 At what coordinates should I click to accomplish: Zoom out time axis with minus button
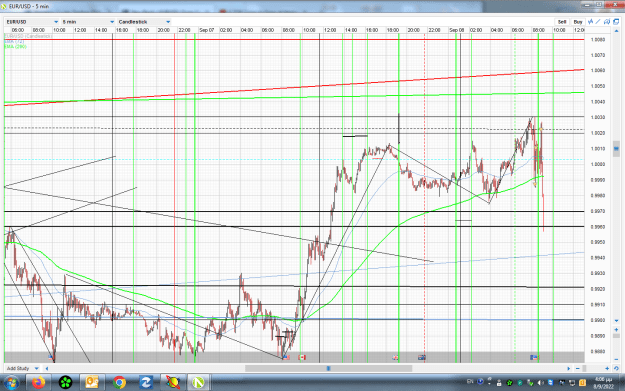(578, 369)
